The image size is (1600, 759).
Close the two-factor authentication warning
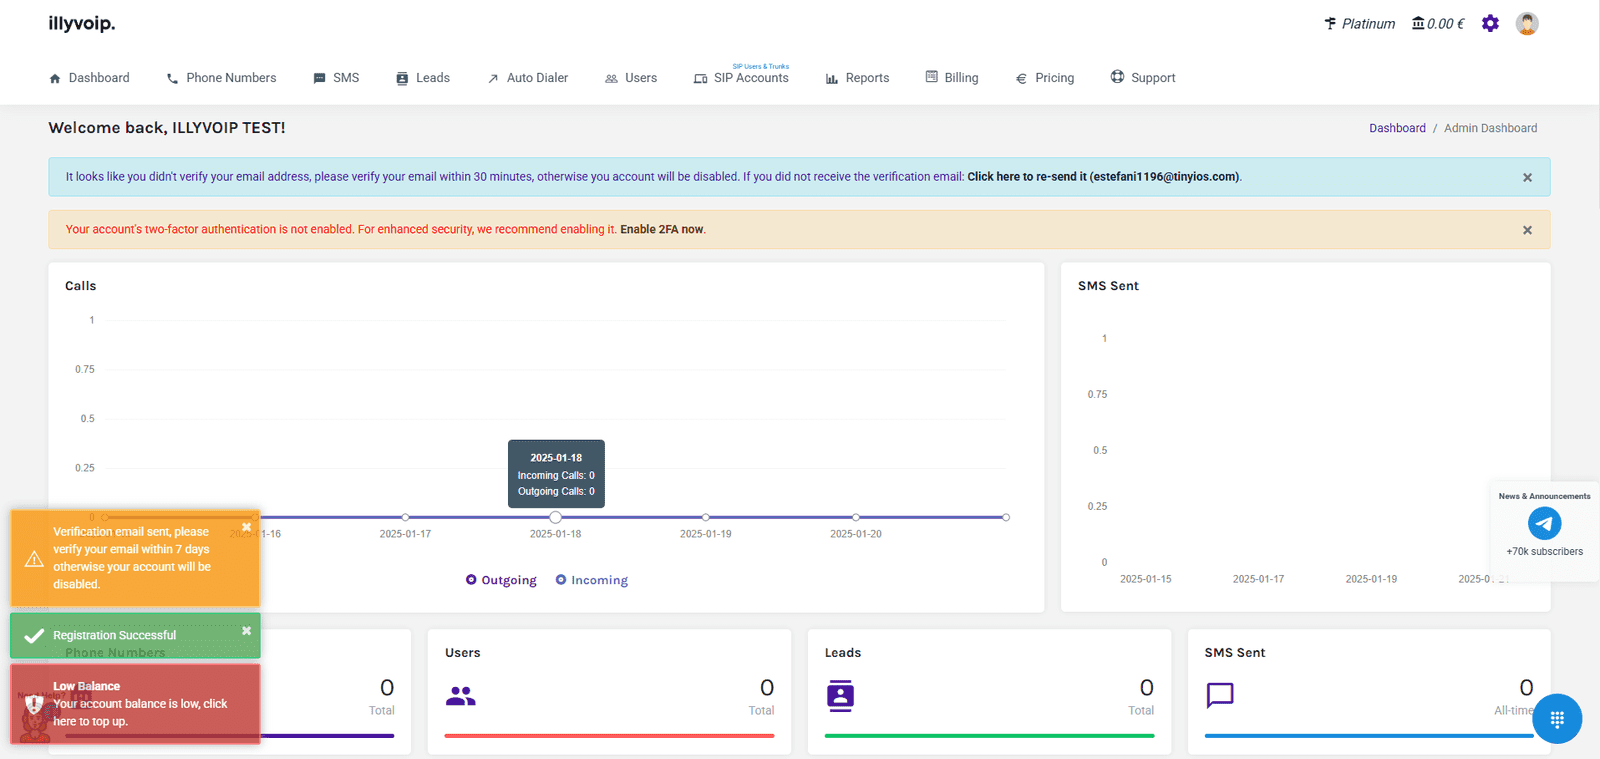click(x=1527, y=230)
